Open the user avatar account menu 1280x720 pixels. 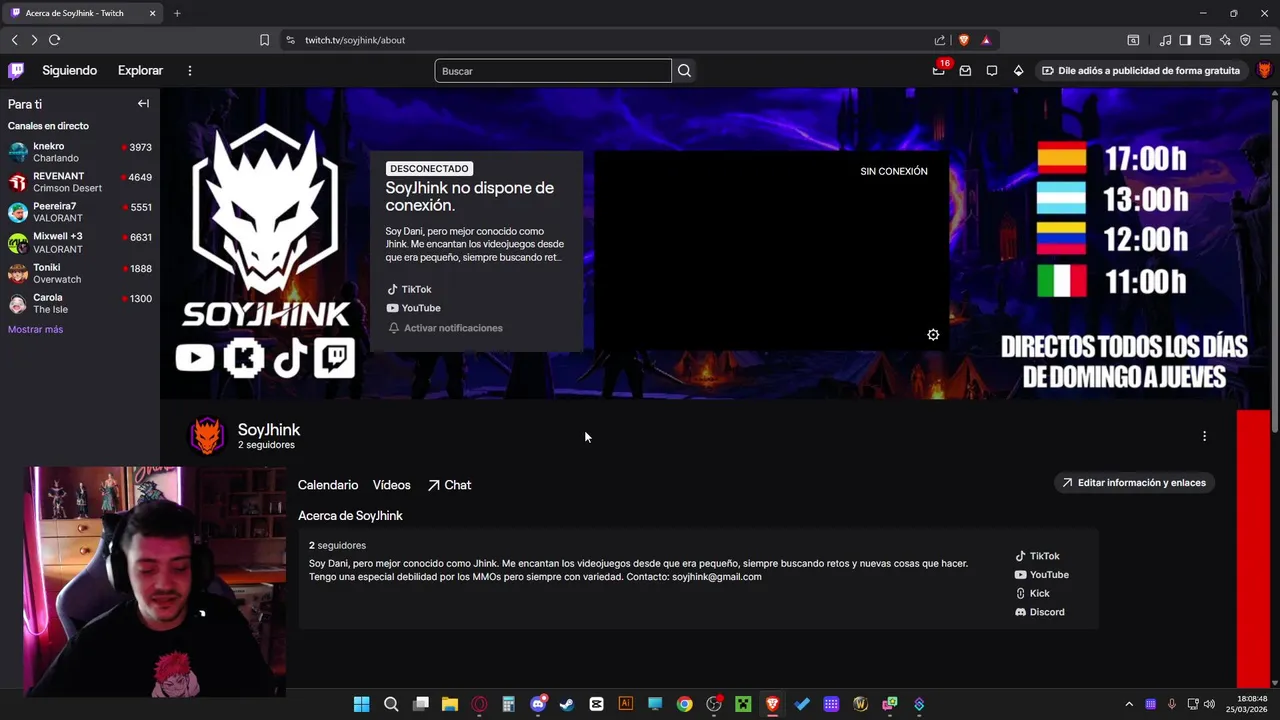coord(1264,70)
